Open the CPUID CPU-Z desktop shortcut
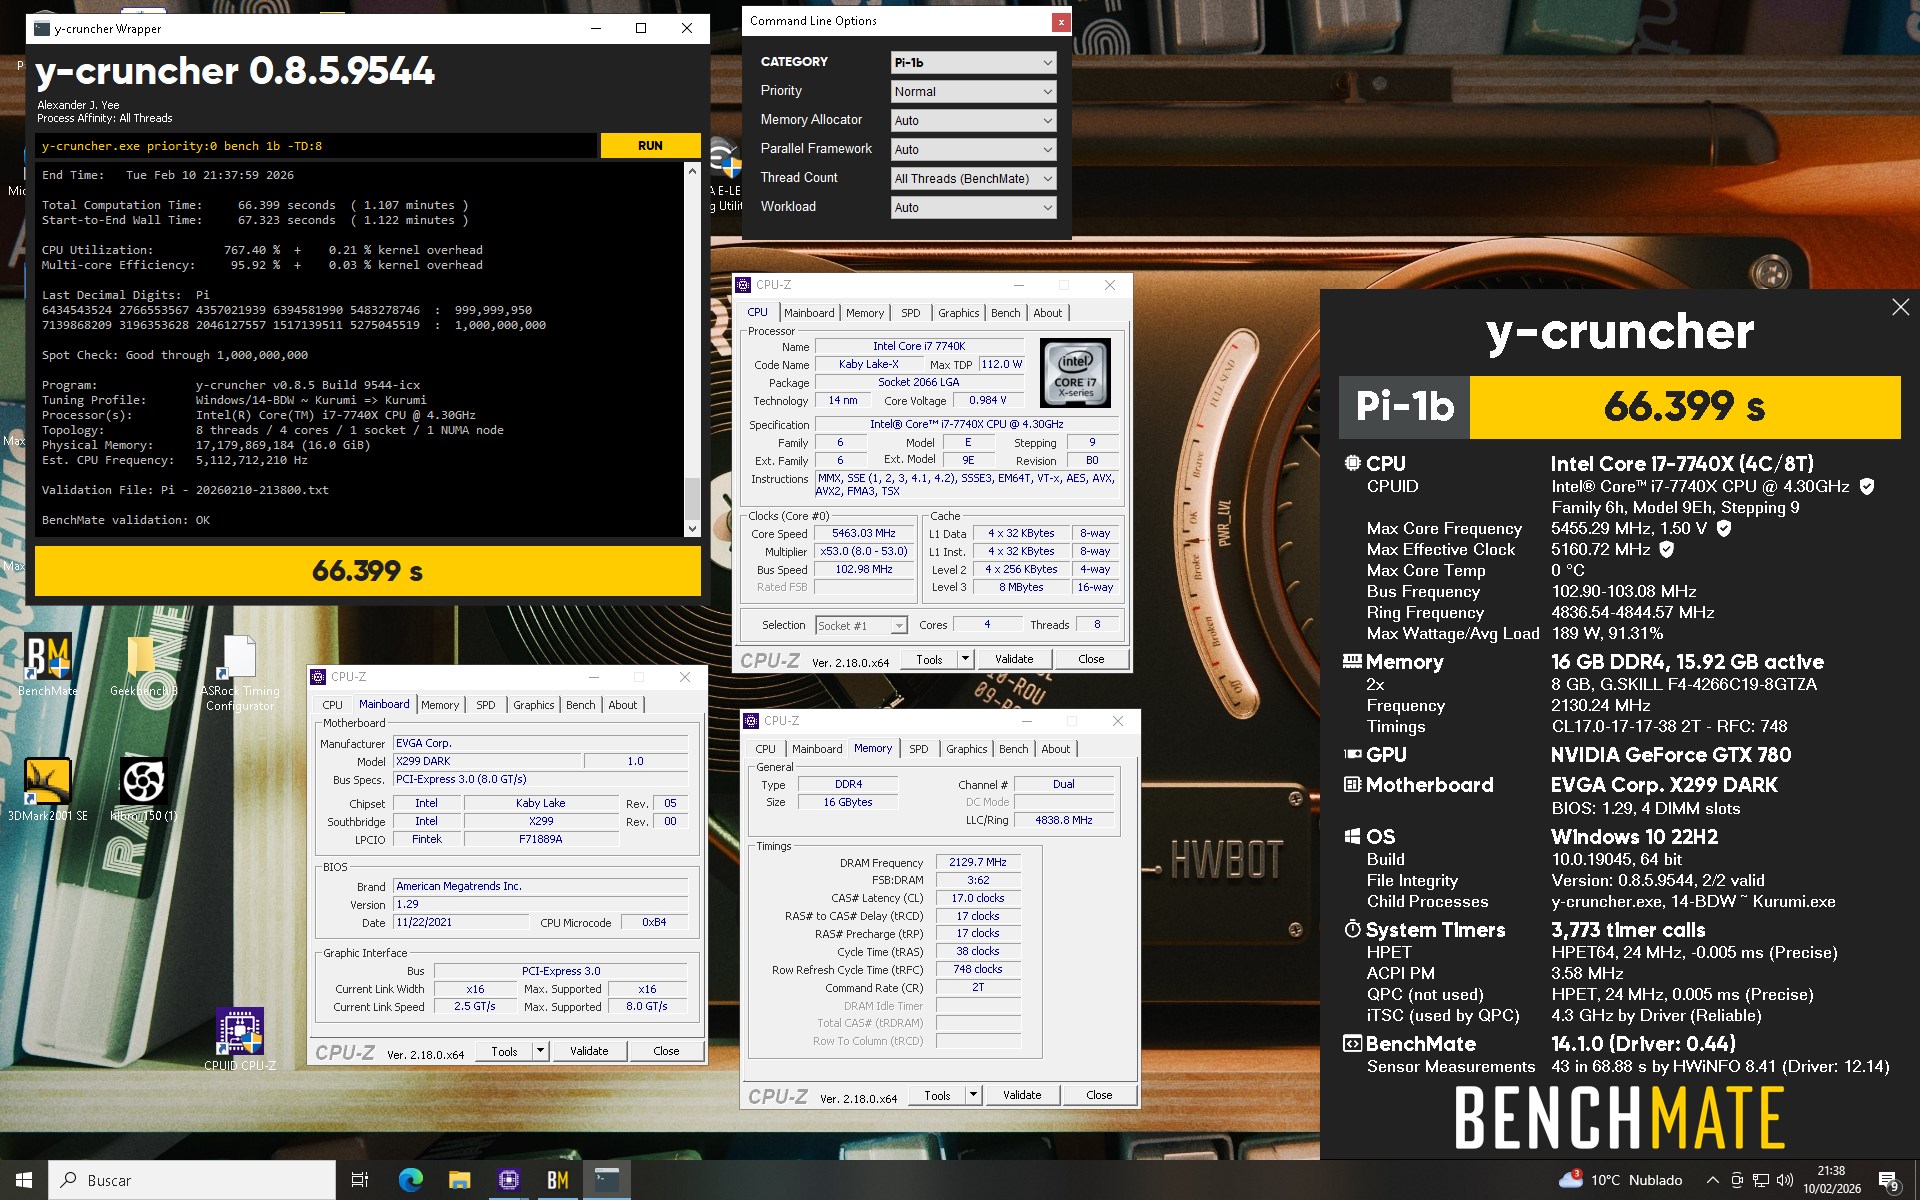The image size is (1920, 1200). click(240, 1032)
